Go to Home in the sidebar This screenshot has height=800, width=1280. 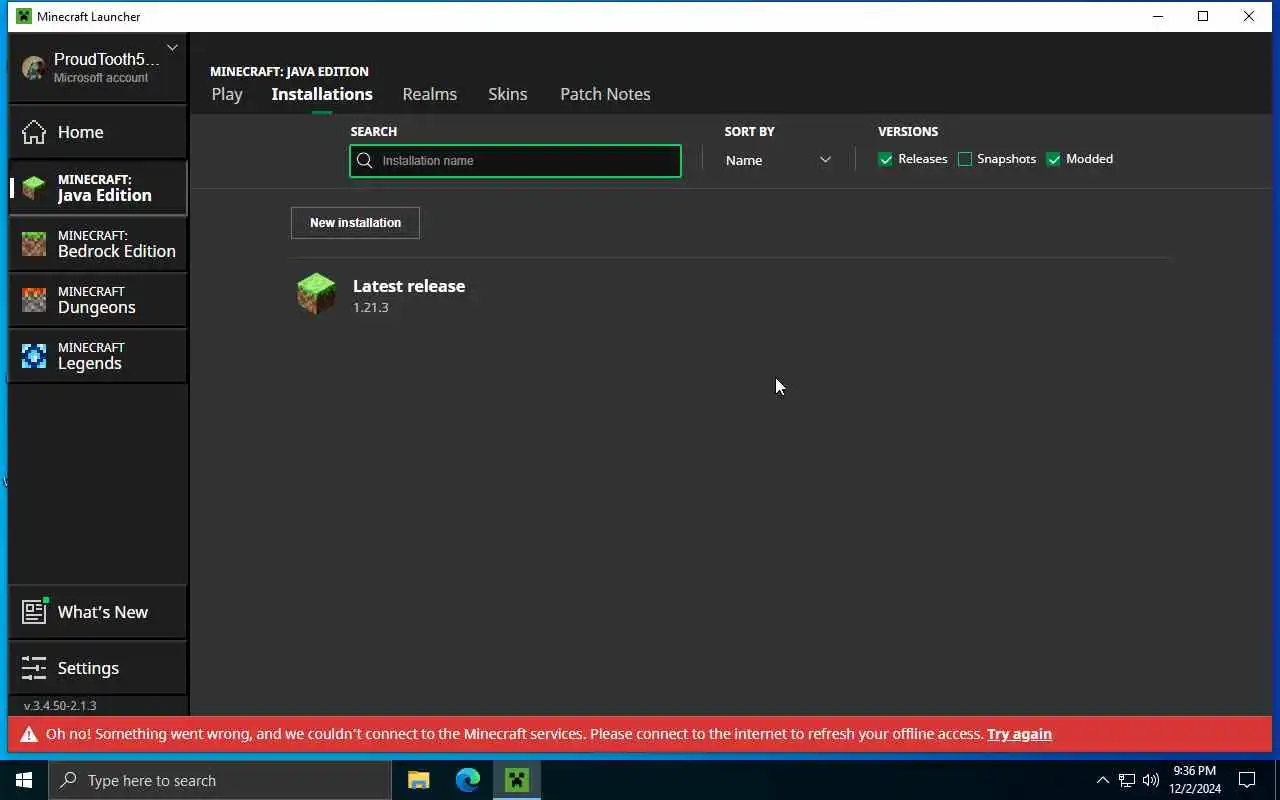tap(97, 132)
